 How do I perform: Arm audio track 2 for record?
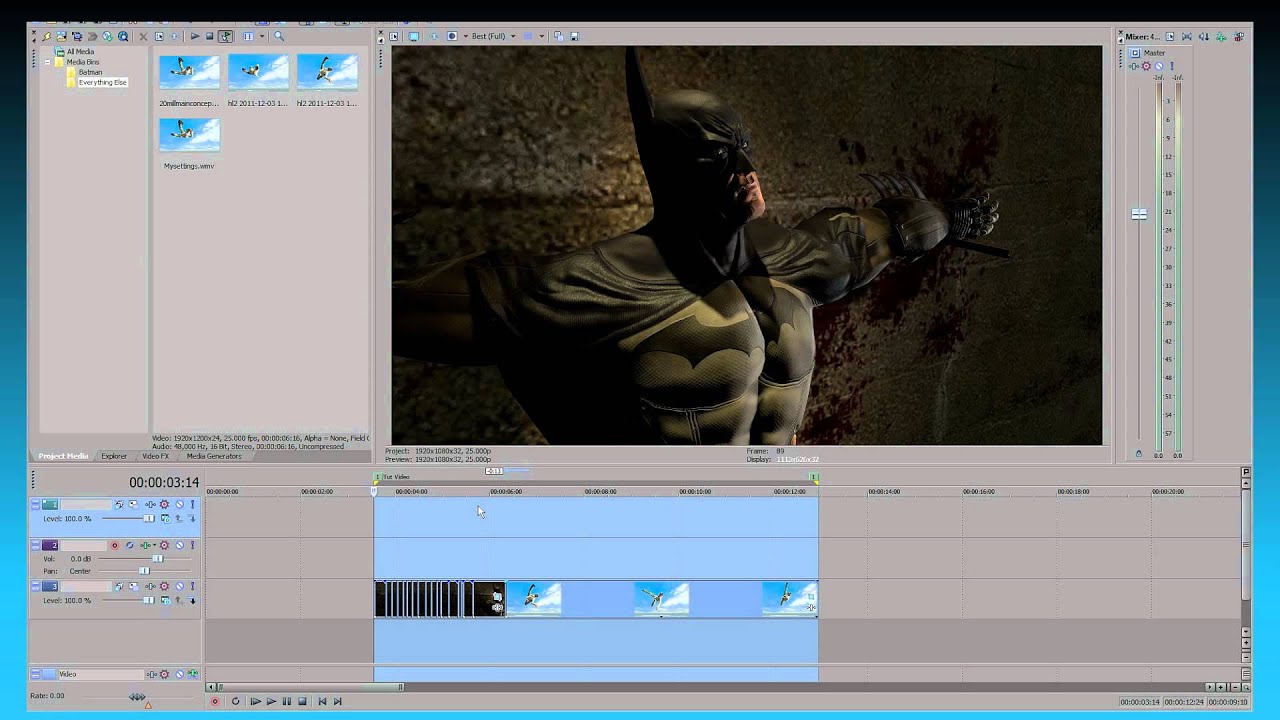pyautogui.click(x=114, y=546)
